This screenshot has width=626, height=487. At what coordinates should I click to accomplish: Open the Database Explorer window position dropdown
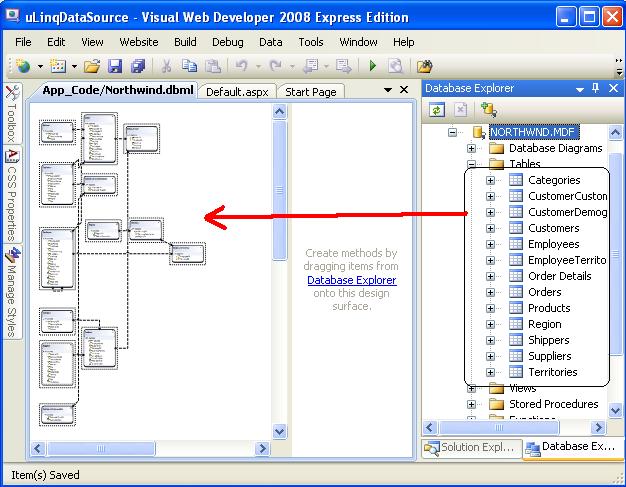click(x=580, y=89)
